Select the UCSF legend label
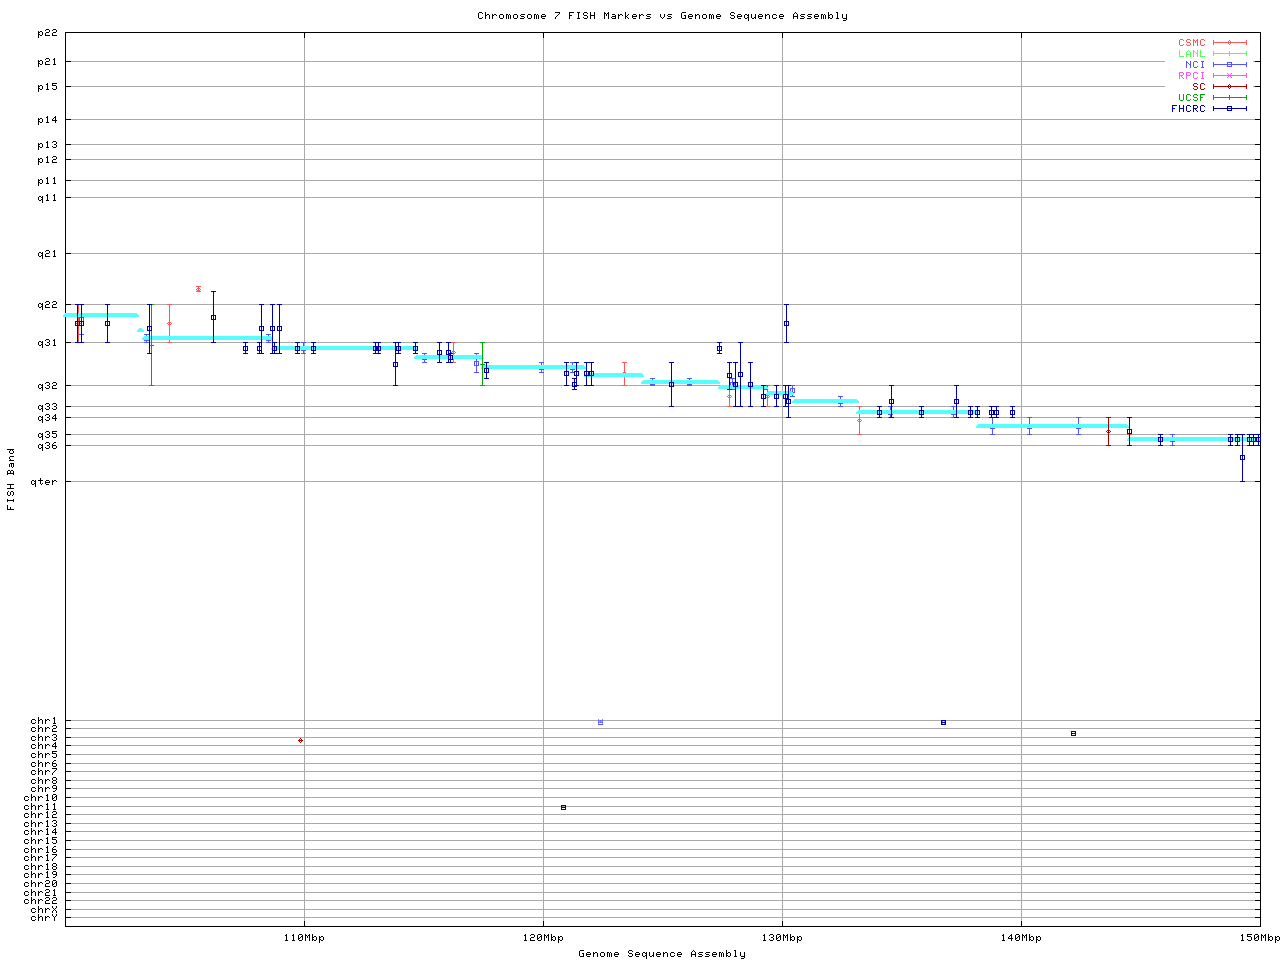 [x=1191, y=97]
